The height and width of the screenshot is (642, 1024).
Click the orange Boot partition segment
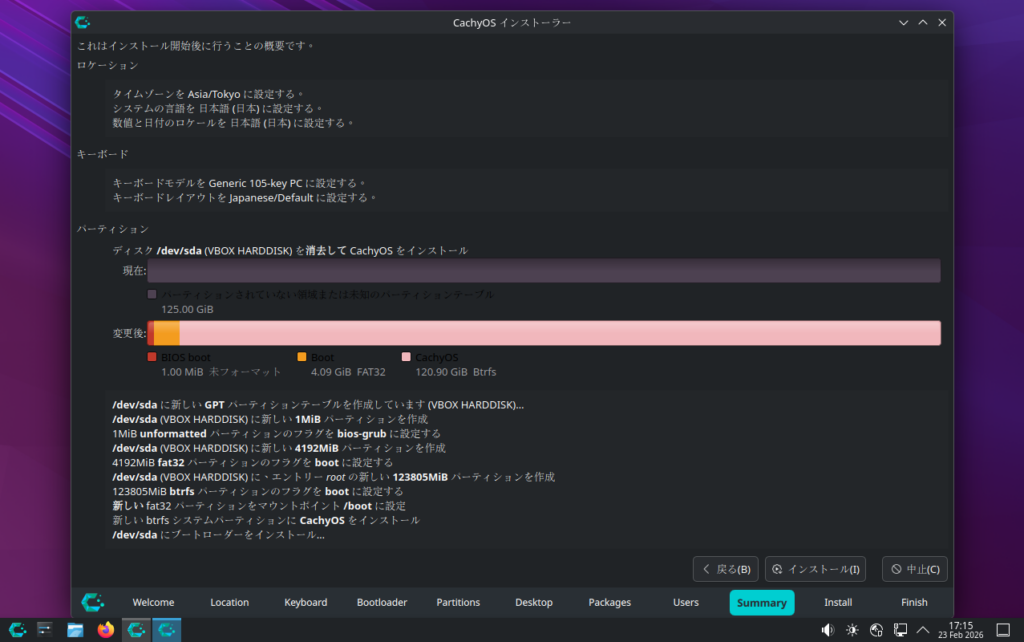pyautogui.click(x=166, y=333)
